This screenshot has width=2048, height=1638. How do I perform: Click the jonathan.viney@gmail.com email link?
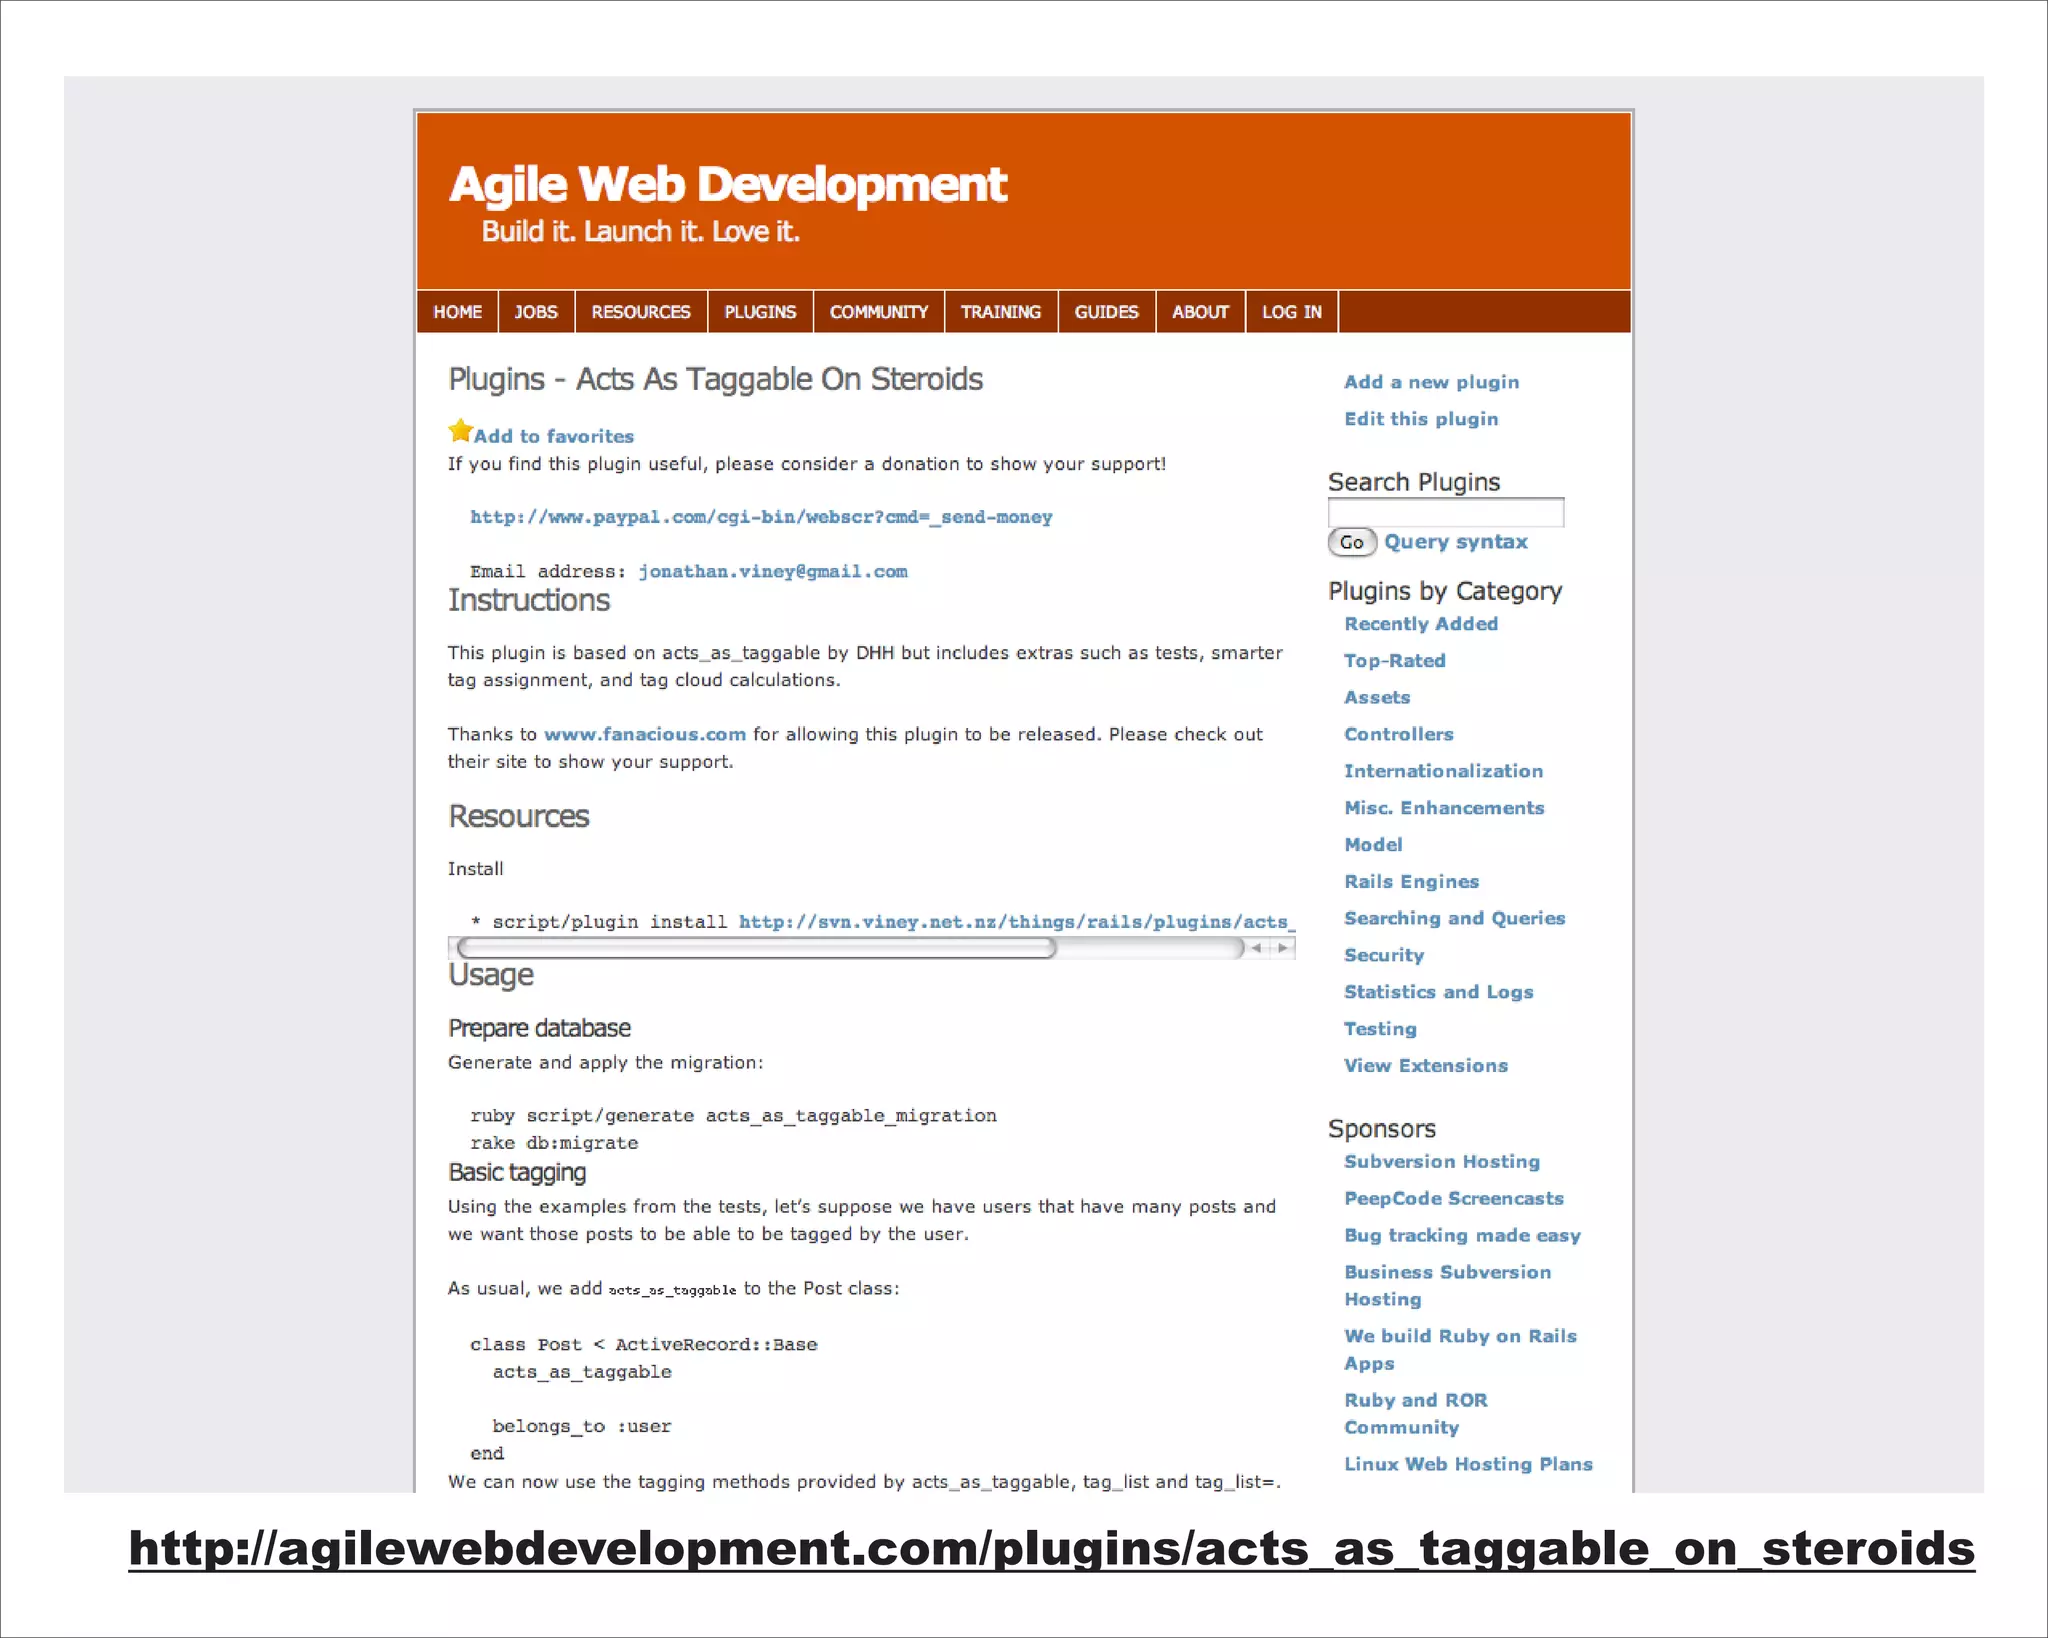pos(773,571)
